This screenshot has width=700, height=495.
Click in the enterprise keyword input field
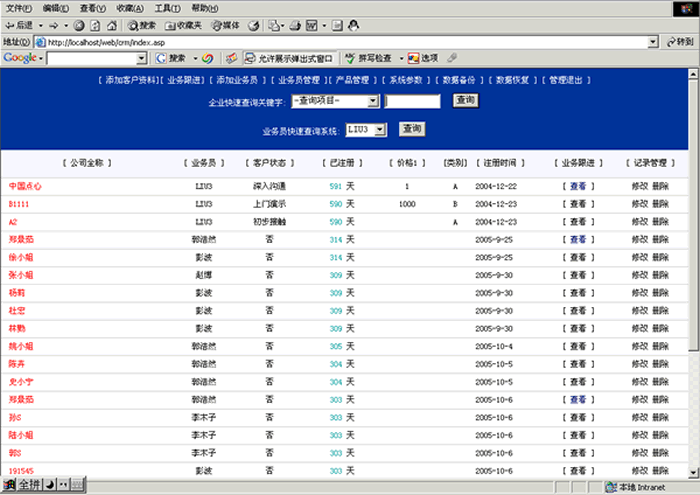[412, 101]
